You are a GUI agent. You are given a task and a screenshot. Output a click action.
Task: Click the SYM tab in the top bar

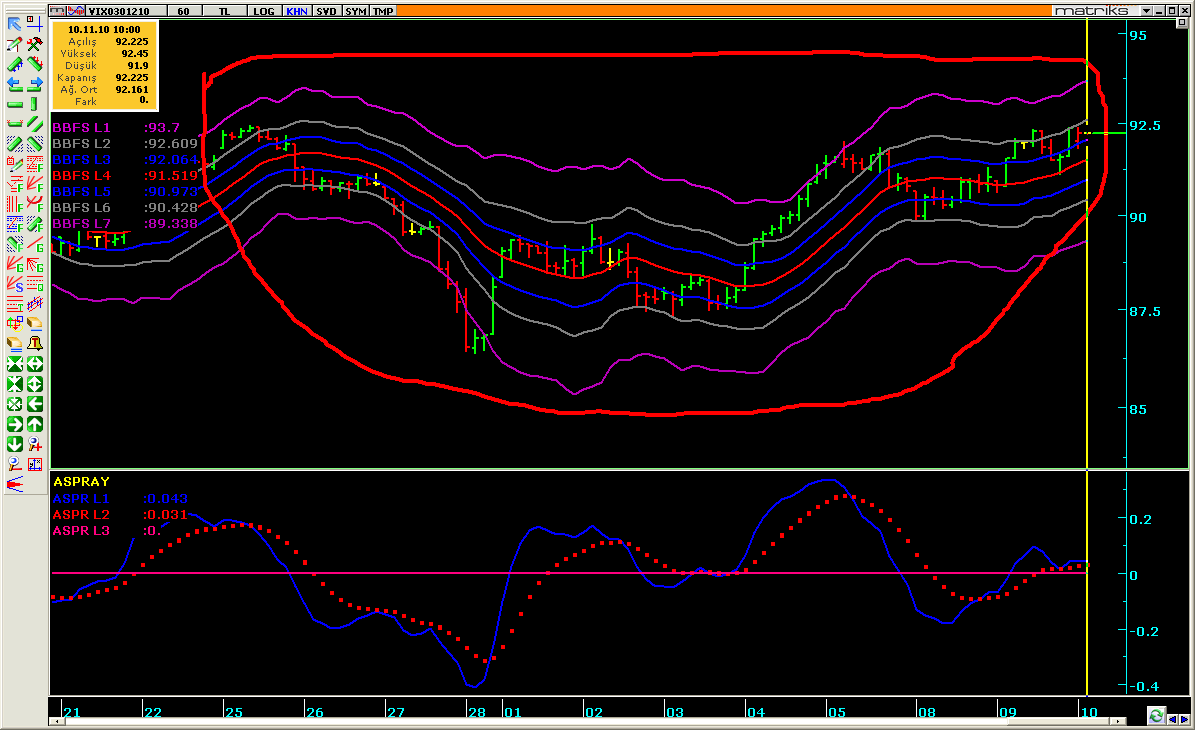tap(355, 11)
